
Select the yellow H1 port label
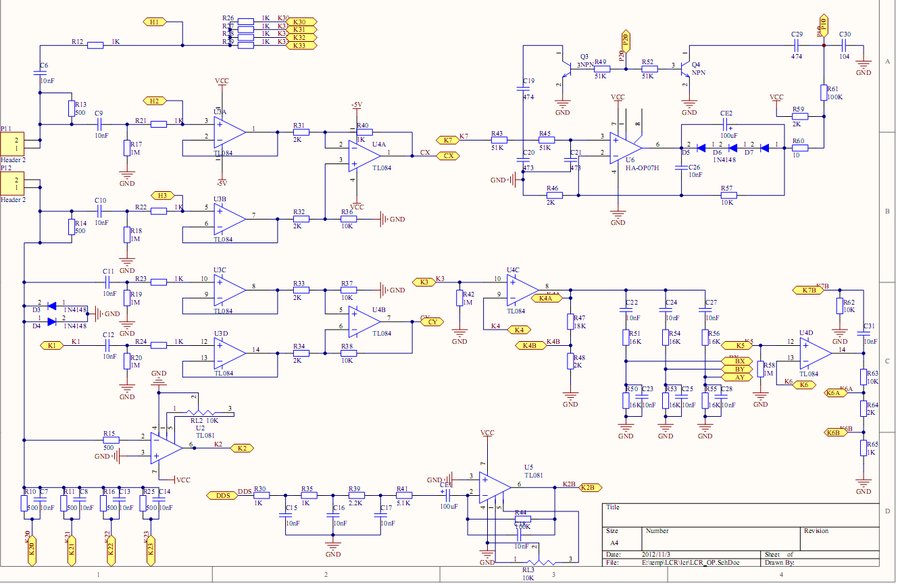154,21
